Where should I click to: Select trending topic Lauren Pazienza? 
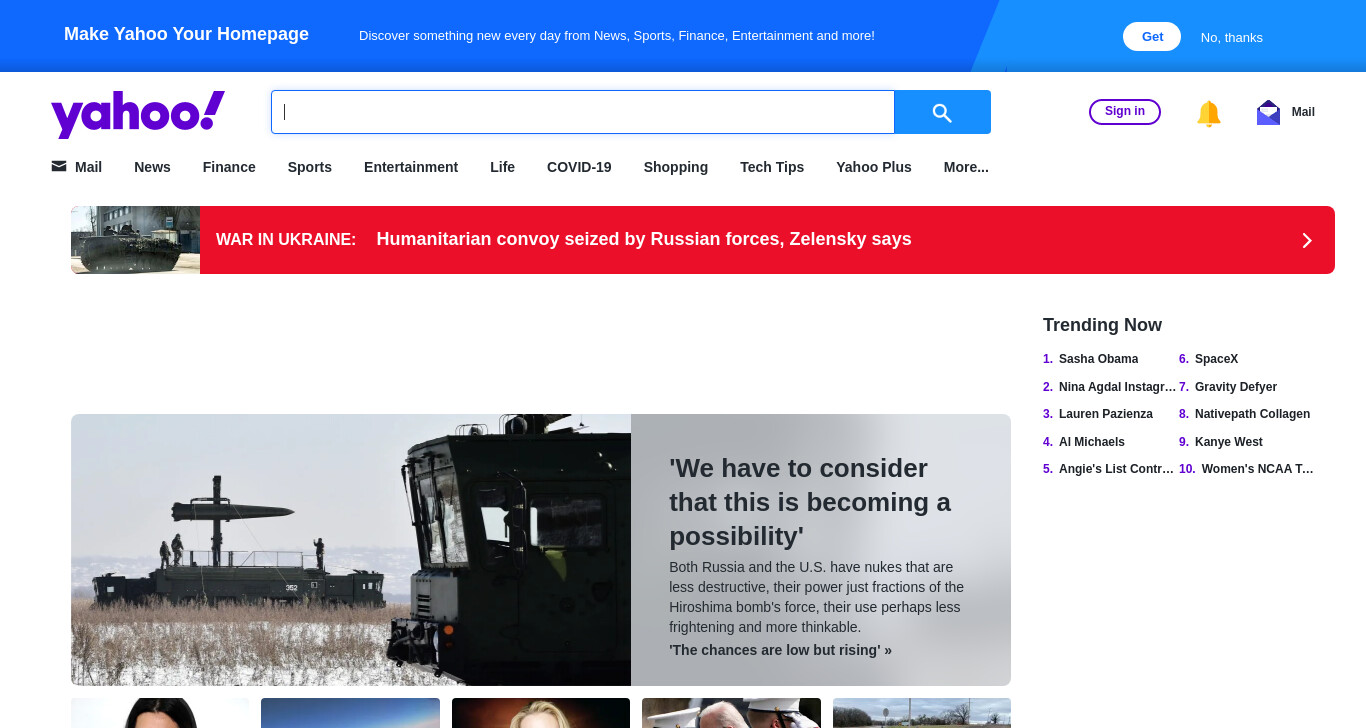tap(1106, 414)
